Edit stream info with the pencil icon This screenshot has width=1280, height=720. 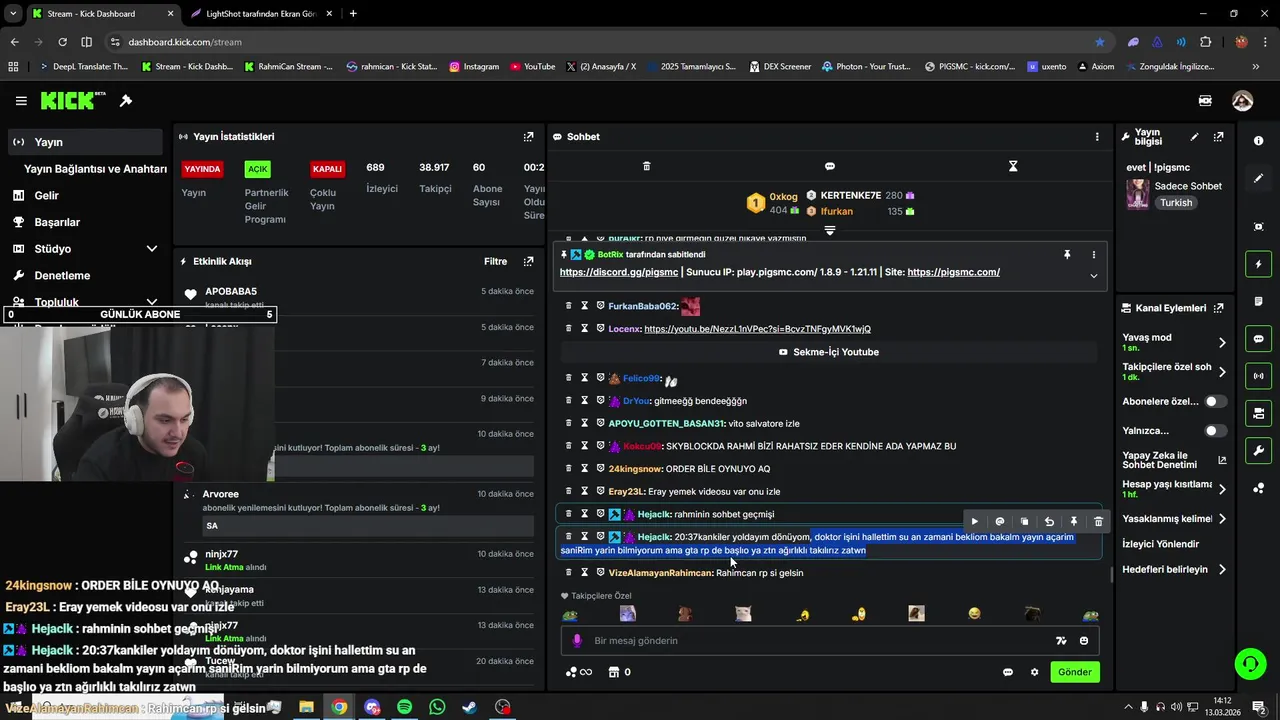1194,137
